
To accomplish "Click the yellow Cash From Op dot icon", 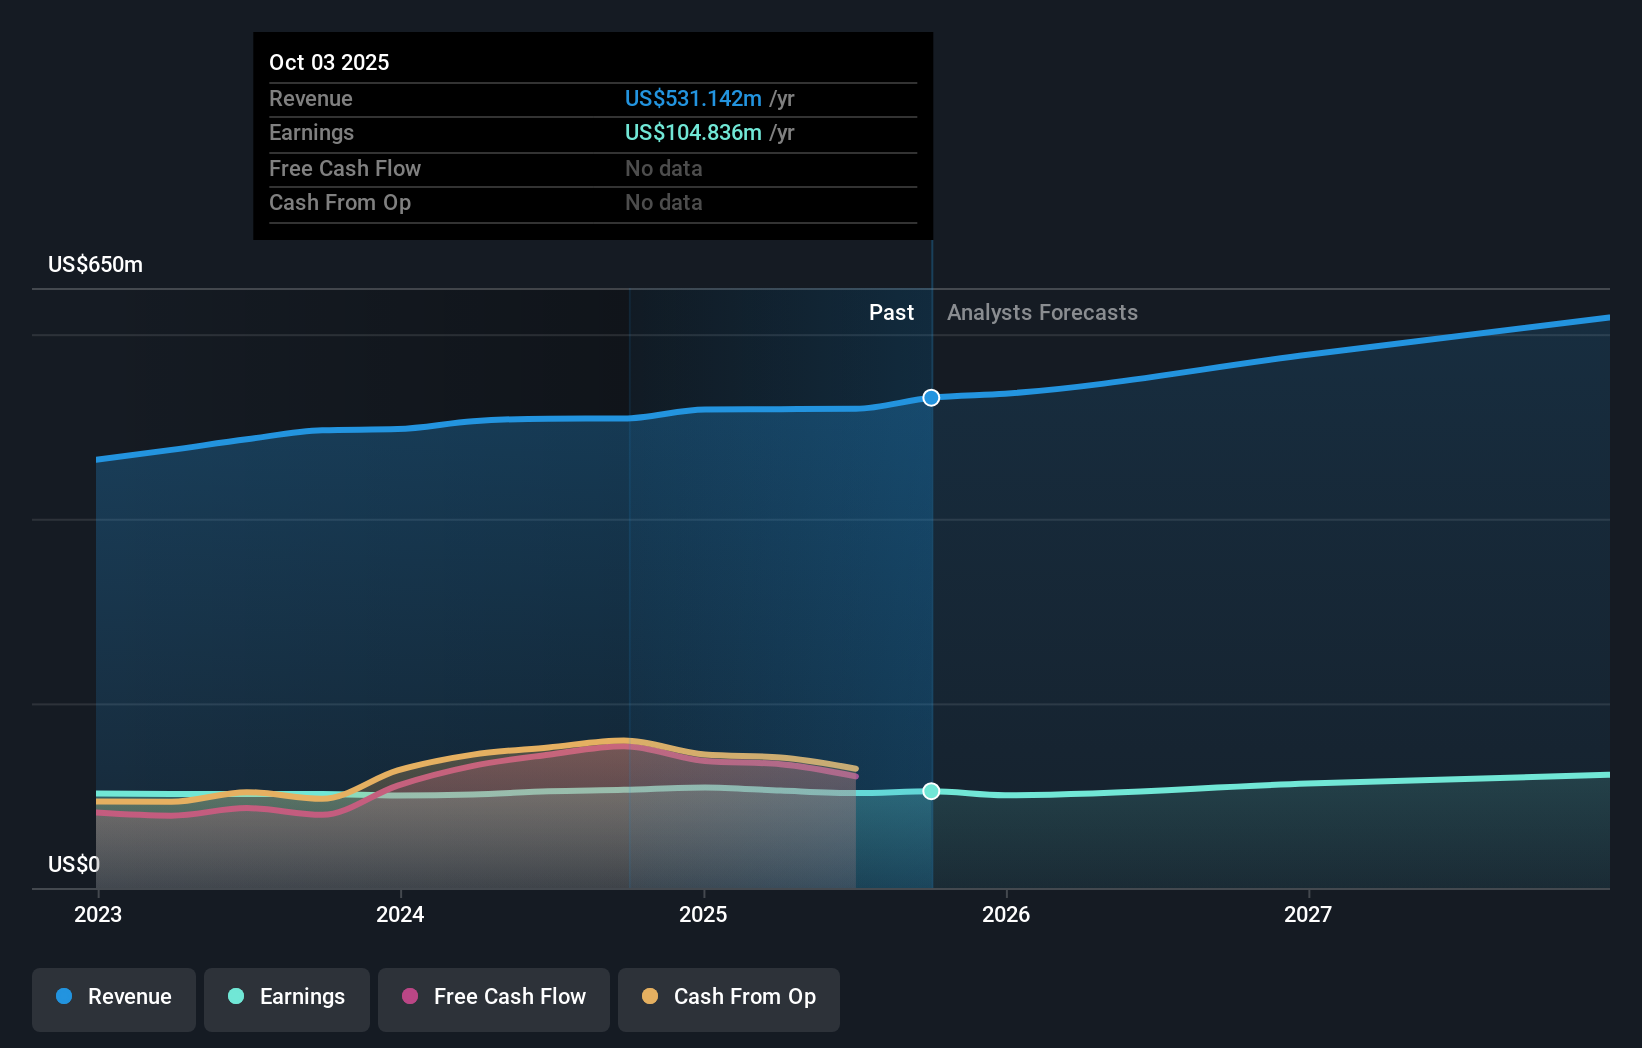I will click(651, 997).
